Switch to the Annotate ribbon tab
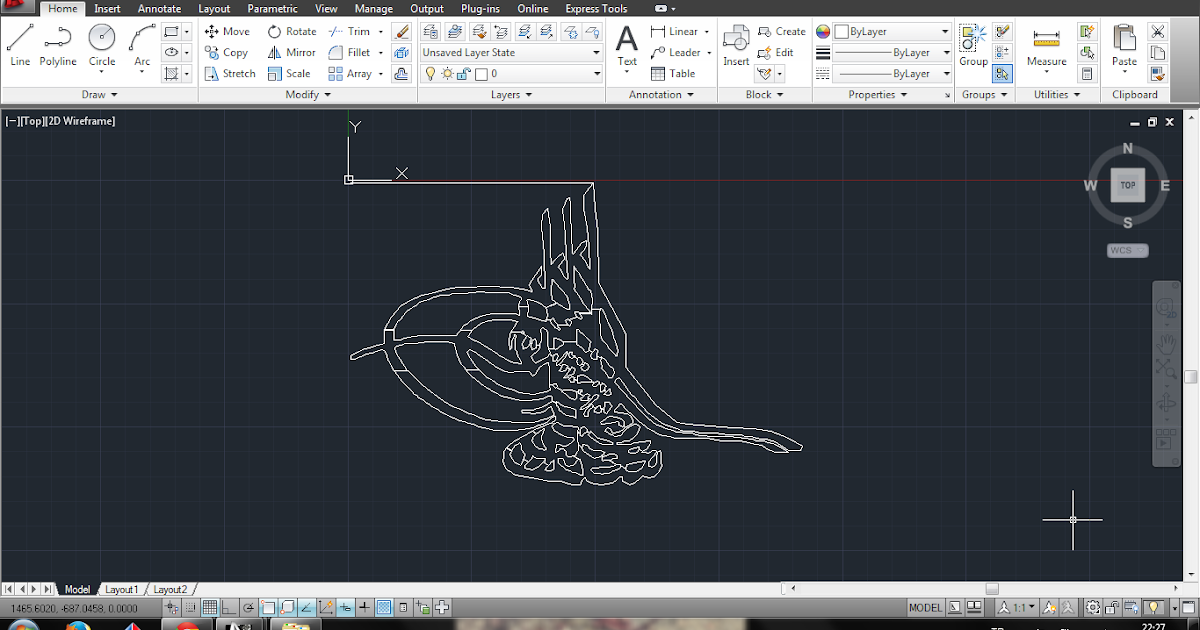The height and width of the screenshot is (630, 1200). tap(159, 8)
